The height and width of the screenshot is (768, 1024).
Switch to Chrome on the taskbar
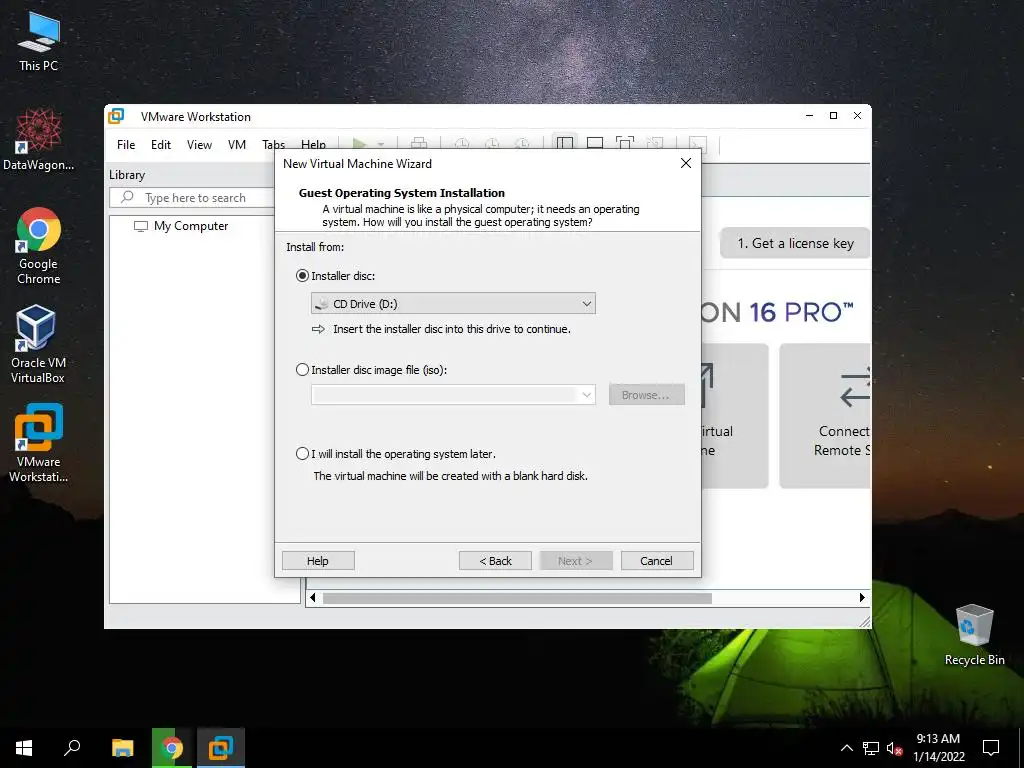click(172, 748)
